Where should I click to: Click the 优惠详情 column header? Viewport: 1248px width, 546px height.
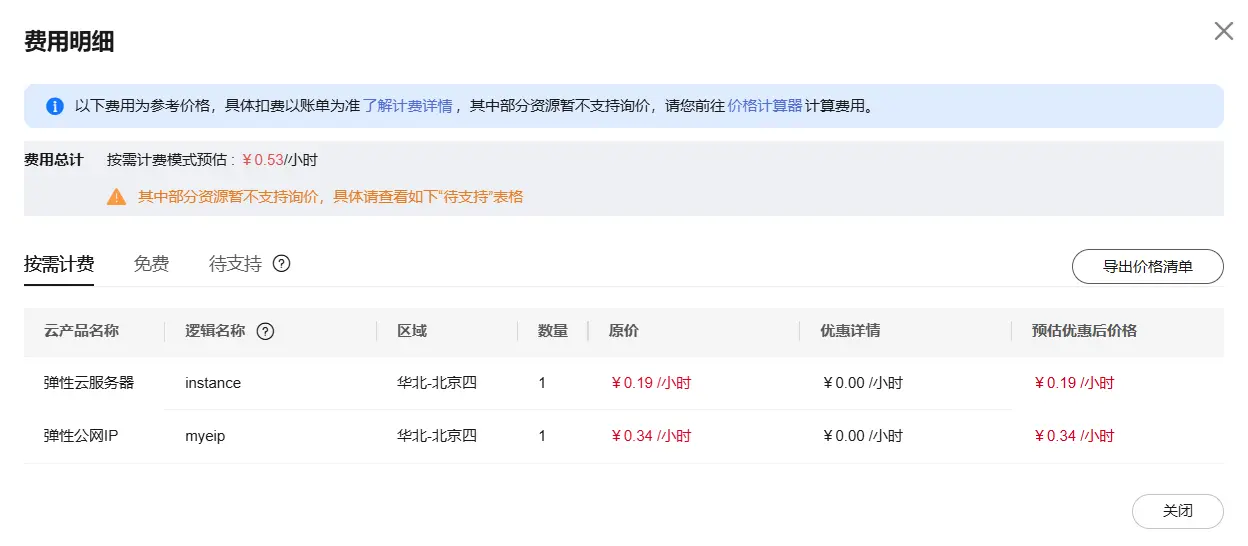tap(850, 331)
